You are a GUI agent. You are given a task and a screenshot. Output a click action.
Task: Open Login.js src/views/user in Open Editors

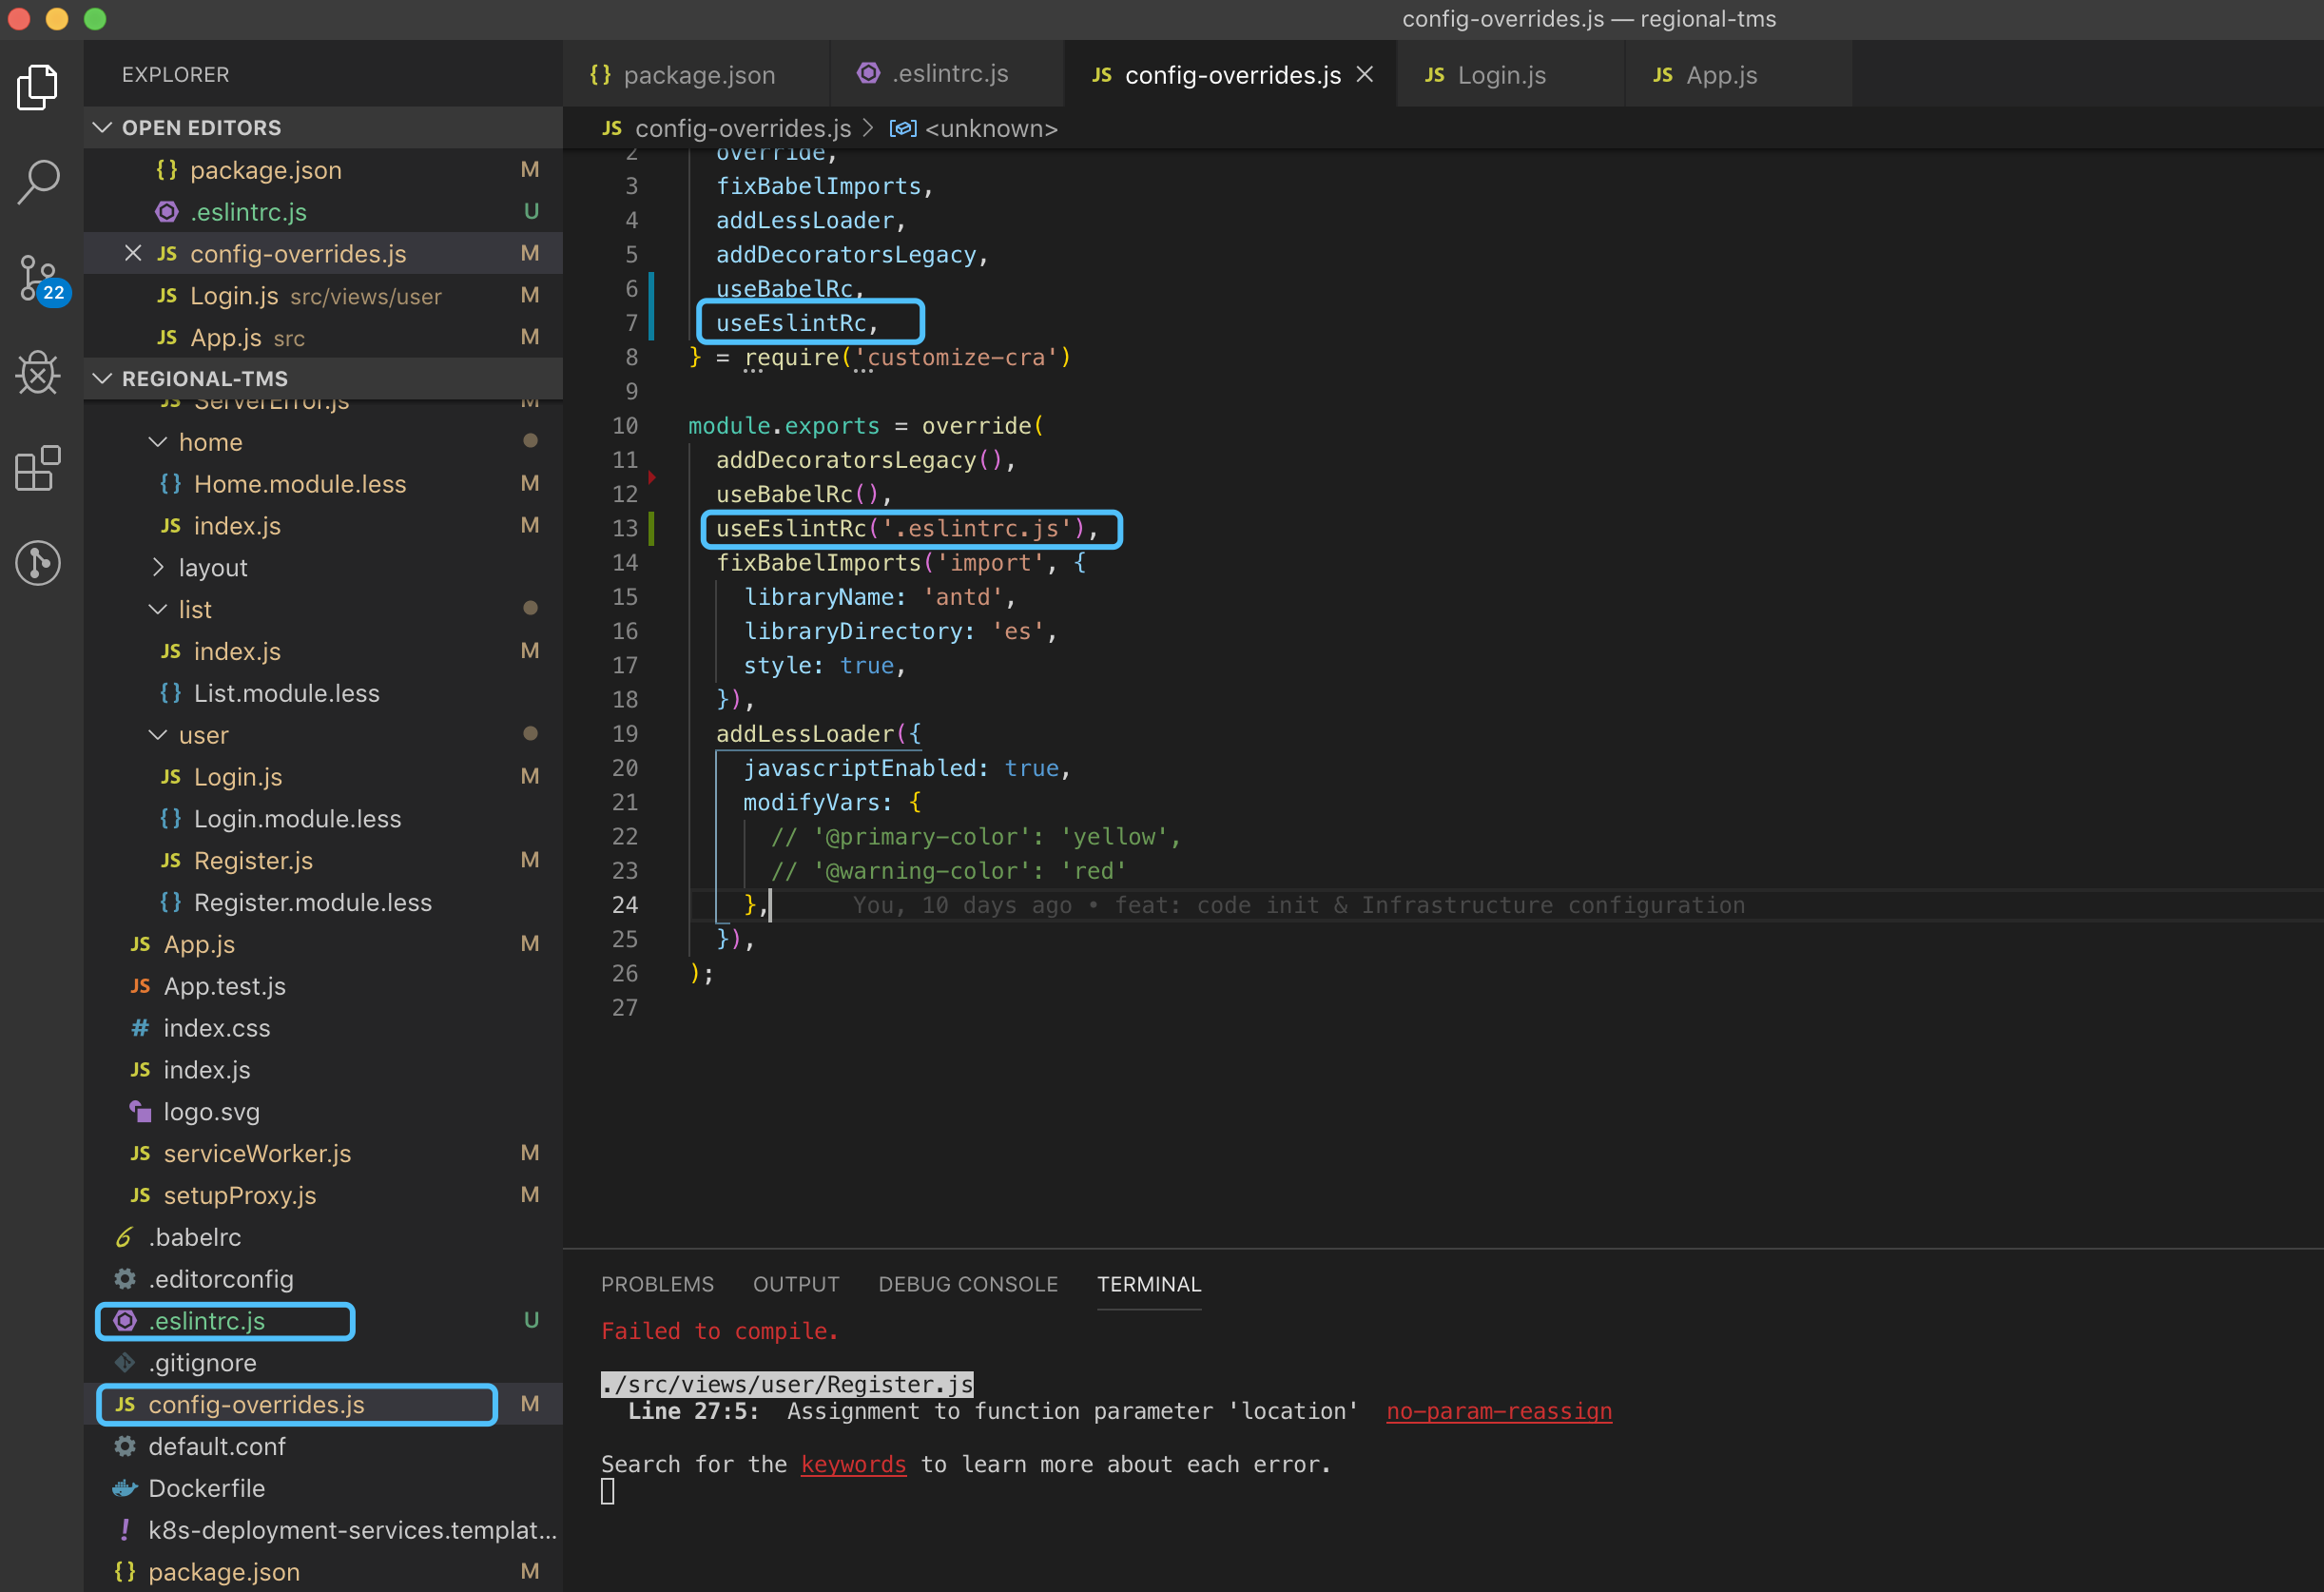tap(323, 296)
